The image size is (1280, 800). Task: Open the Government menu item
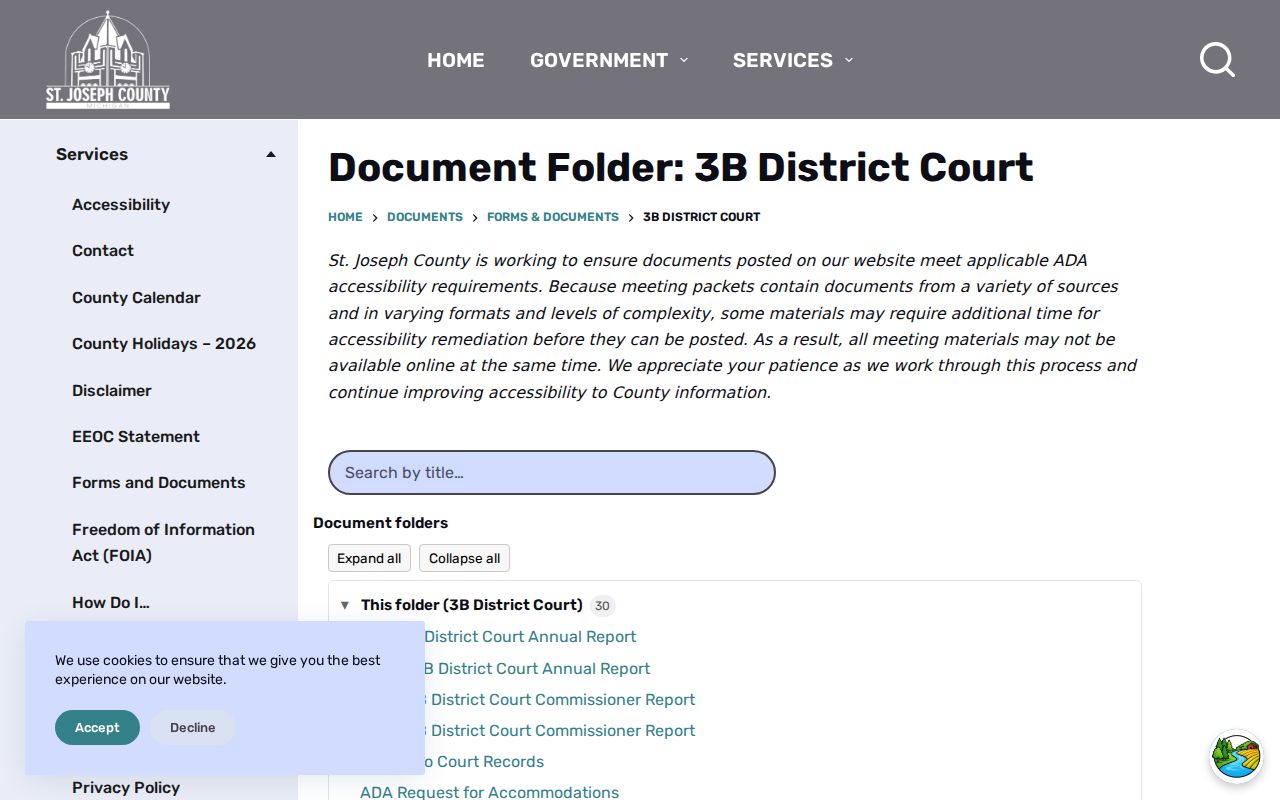599,60
